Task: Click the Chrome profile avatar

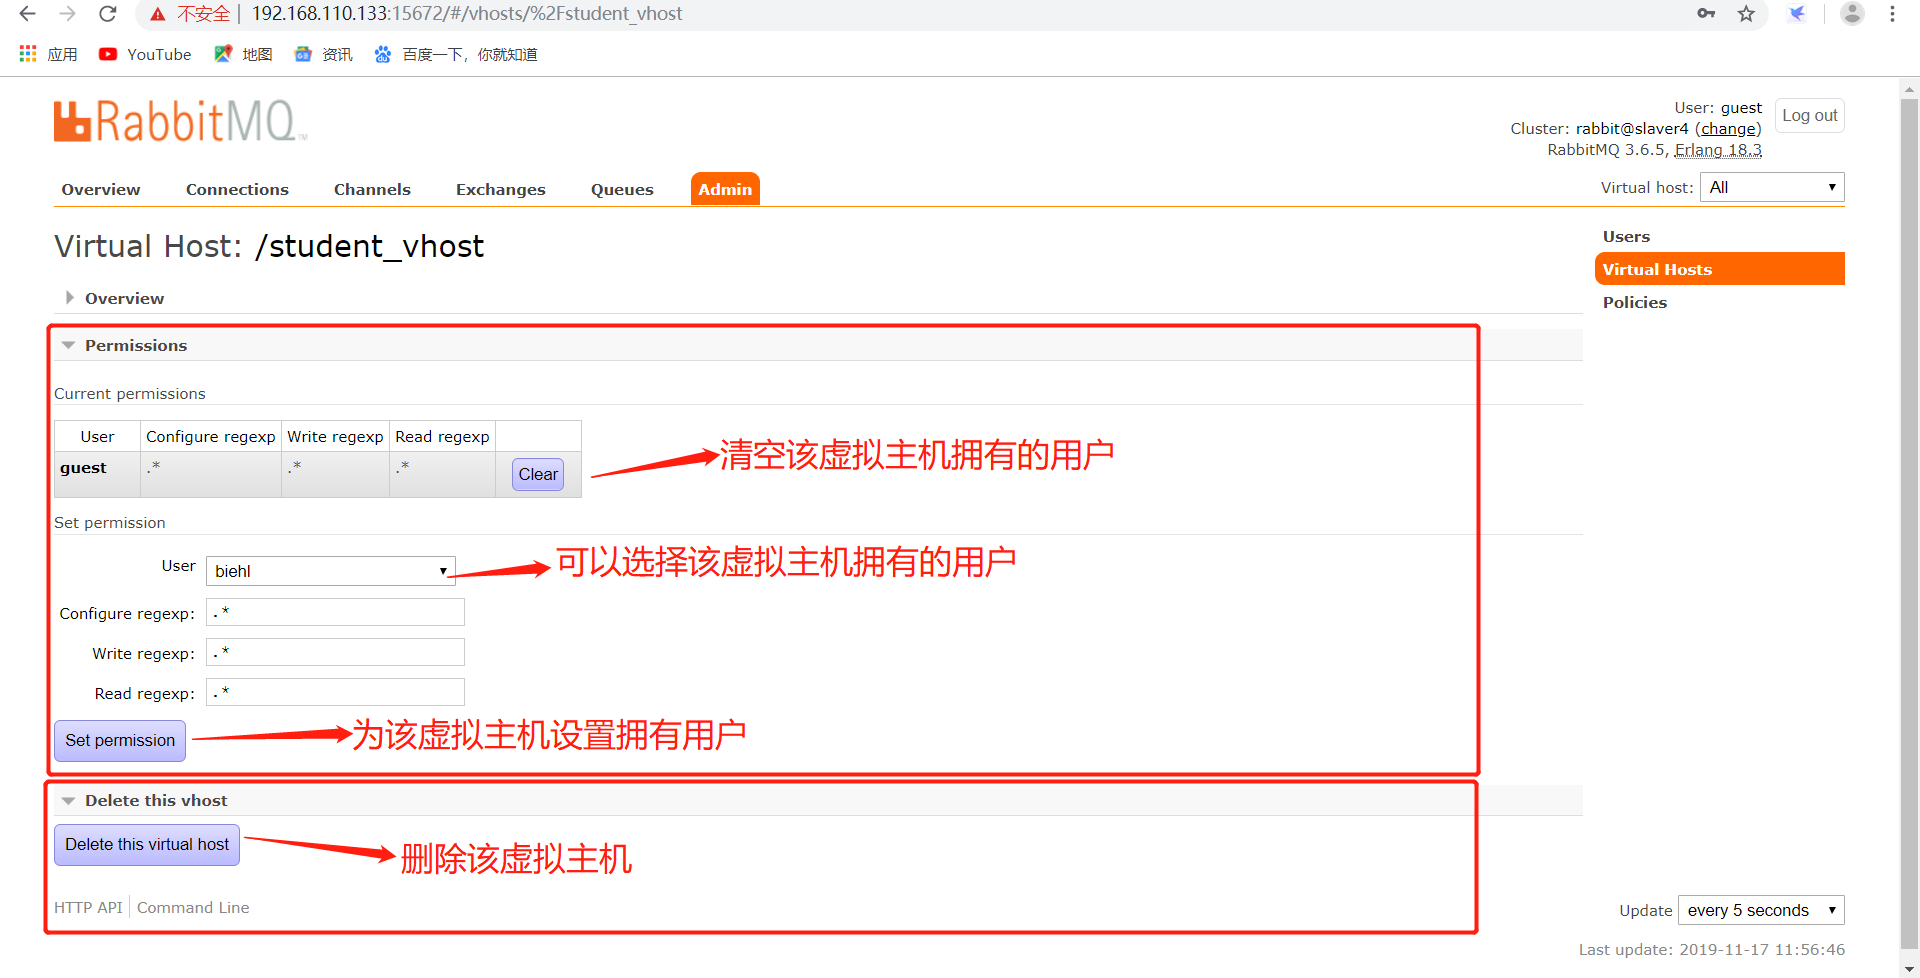Action: (1853, 14)
